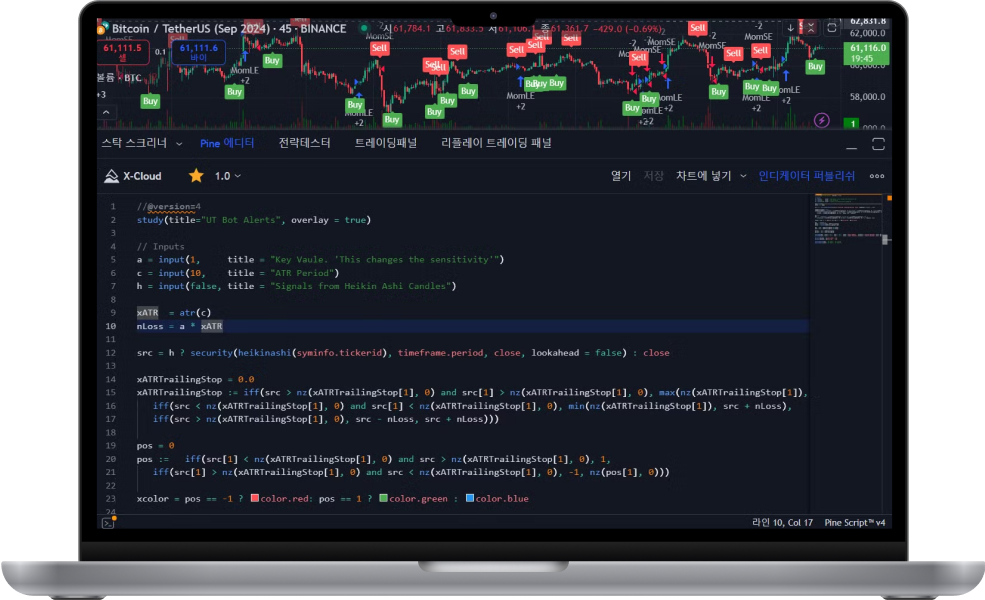The height and width of the screenshot is (600, 985).
Task: Click the chart fullscreen icon at top right
Action: pos(832,28)
